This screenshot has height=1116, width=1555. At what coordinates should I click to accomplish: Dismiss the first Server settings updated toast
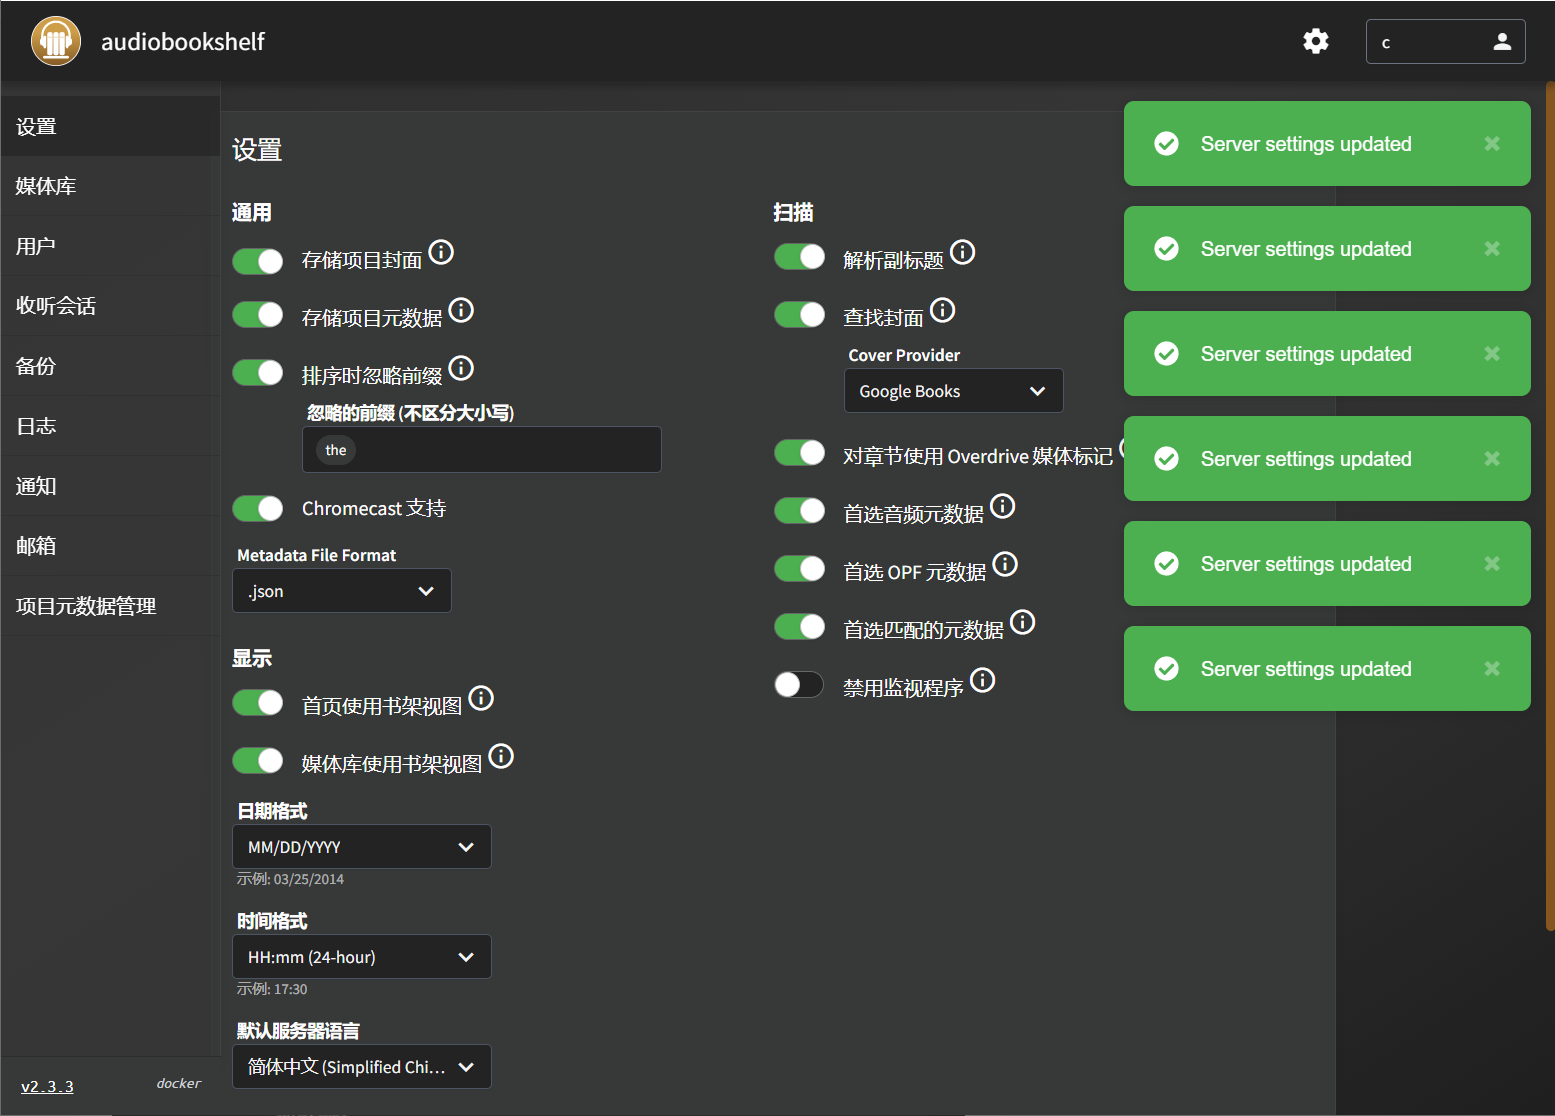(1492, 143)
